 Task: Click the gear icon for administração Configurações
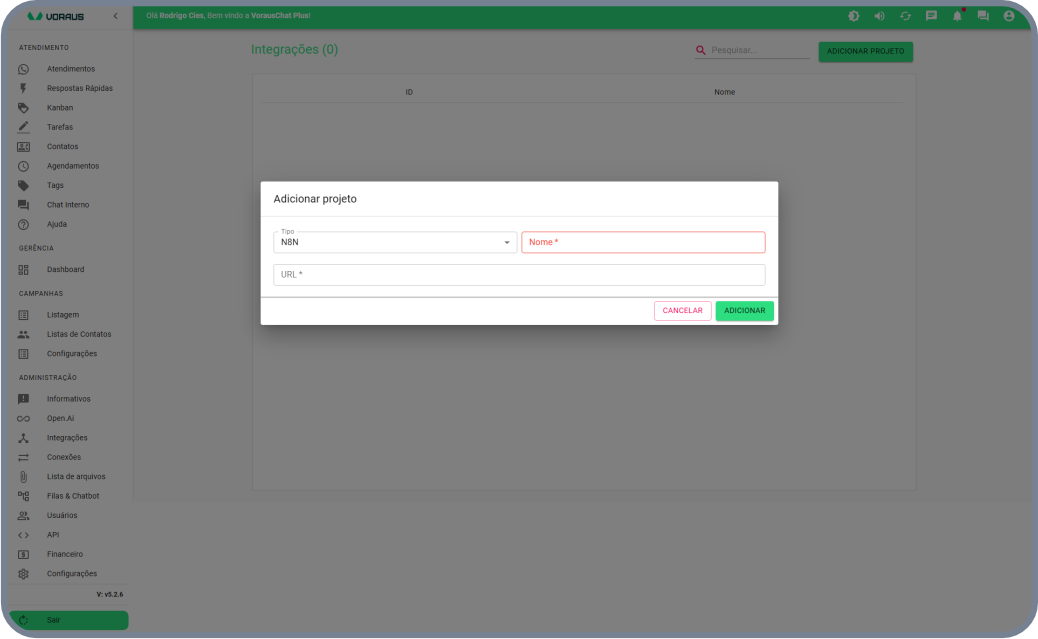pos(23,574)
